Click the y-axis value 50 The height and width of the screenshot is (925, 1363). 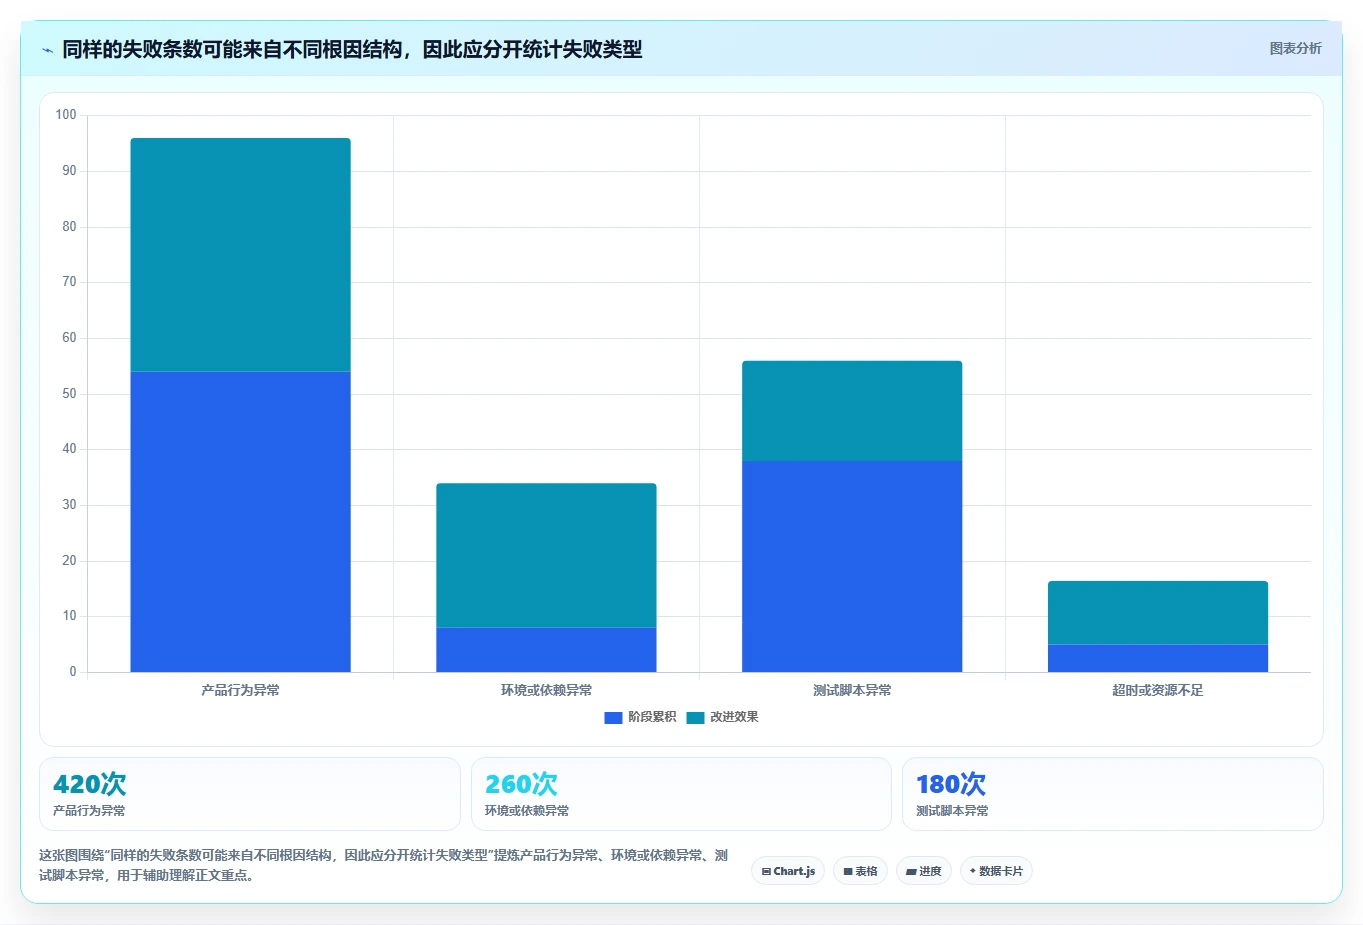coord(69,394)
